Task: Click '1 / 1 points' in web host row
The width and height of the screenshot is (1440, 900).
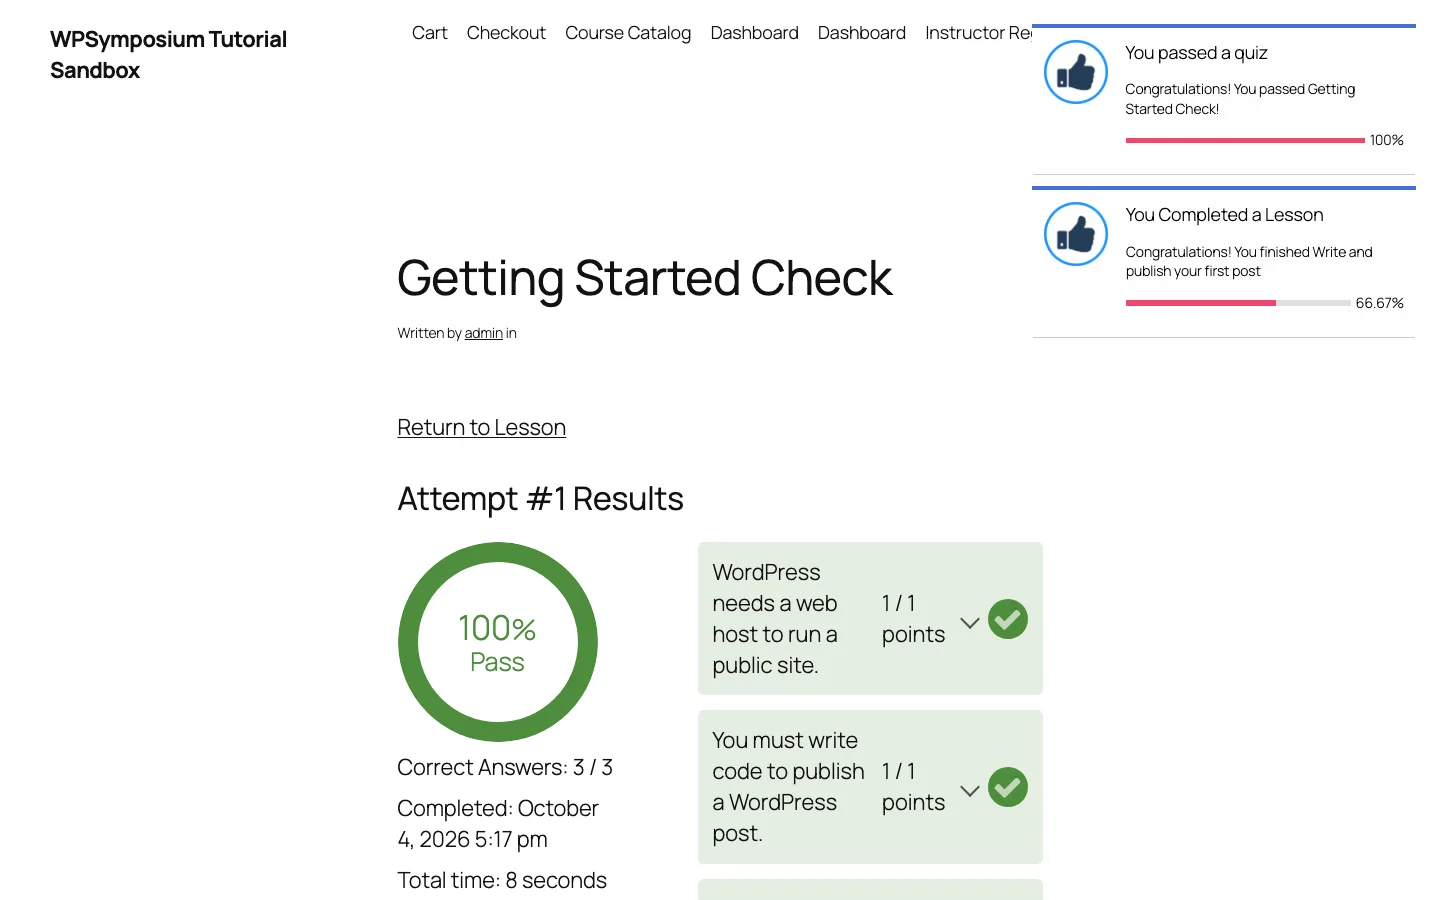Action: 913,619
